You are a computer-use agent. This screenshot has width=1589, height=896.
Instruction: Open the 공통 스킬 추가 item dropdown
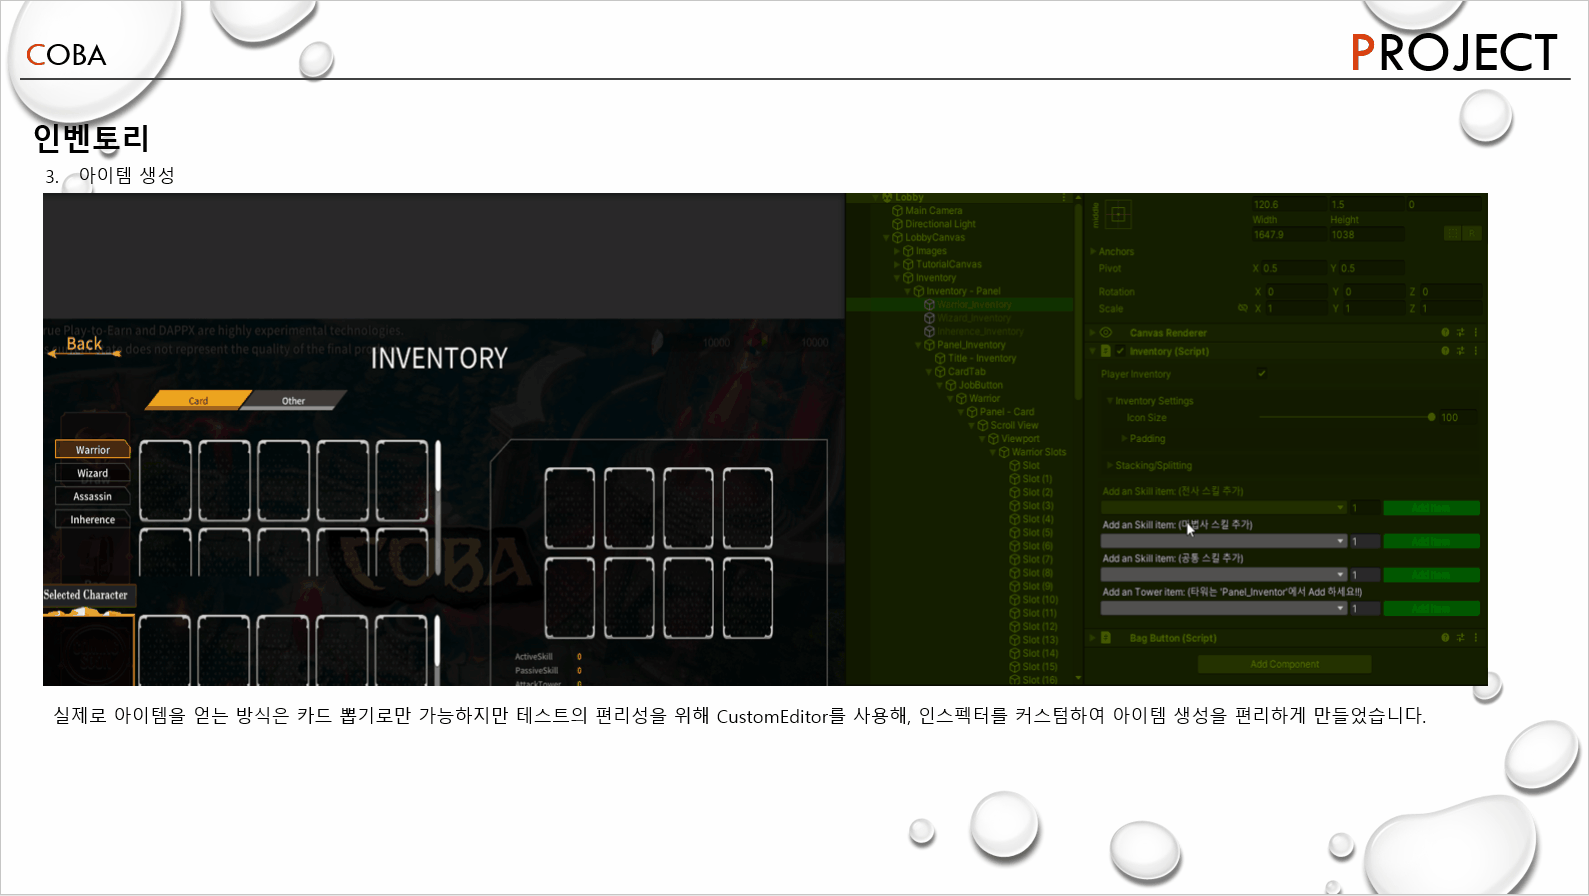pos(1224,575)
